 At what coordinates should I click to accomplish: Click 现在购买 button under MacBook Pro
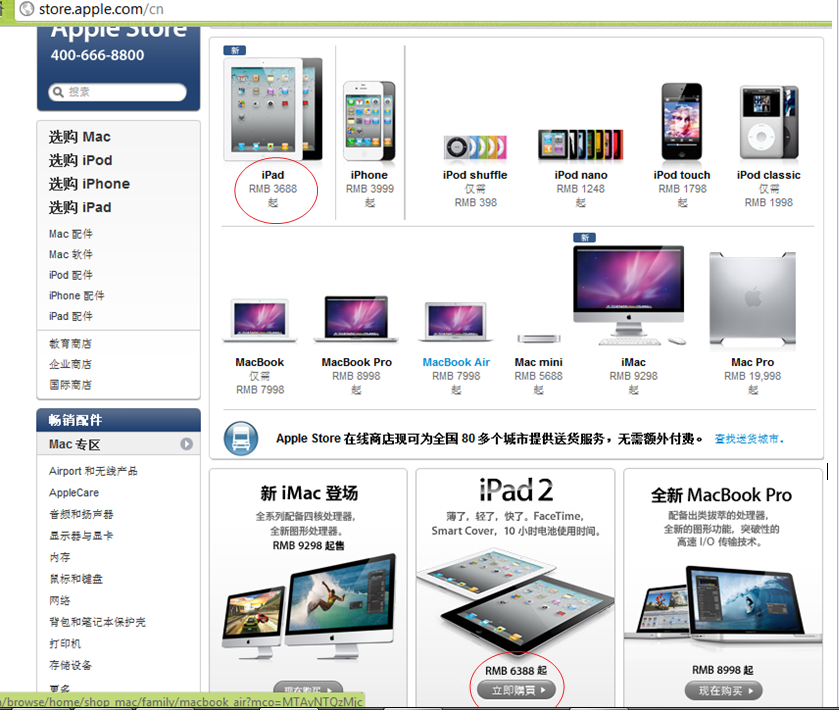[x=723, y=691]
